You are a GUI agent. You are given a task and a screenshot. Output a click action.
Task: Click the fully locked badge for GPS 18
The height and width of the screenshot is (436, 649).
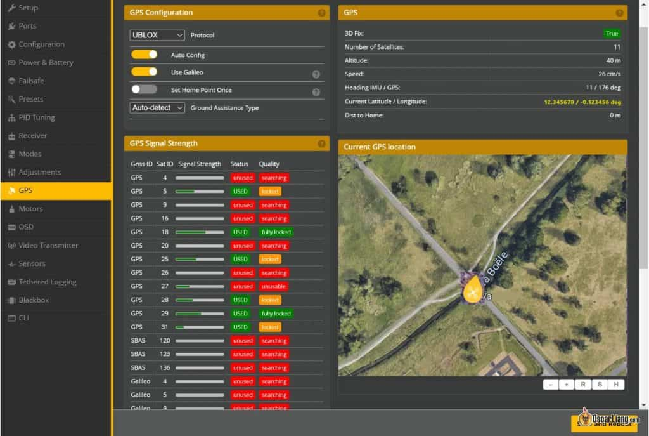276,232
